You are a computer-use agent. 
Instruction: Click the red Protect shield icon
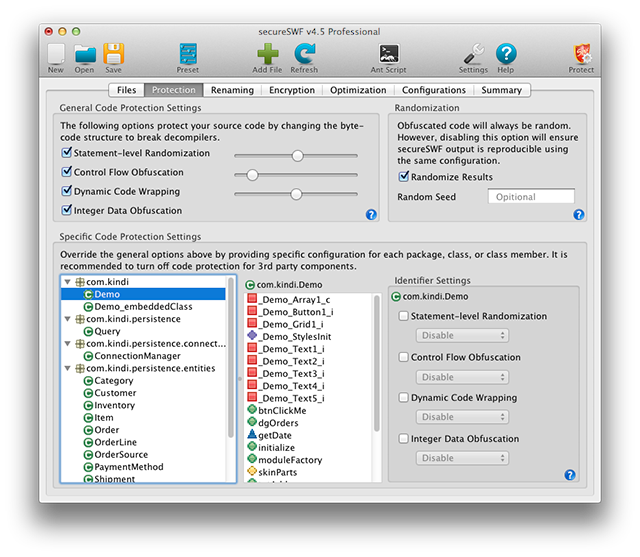(581, 54)
